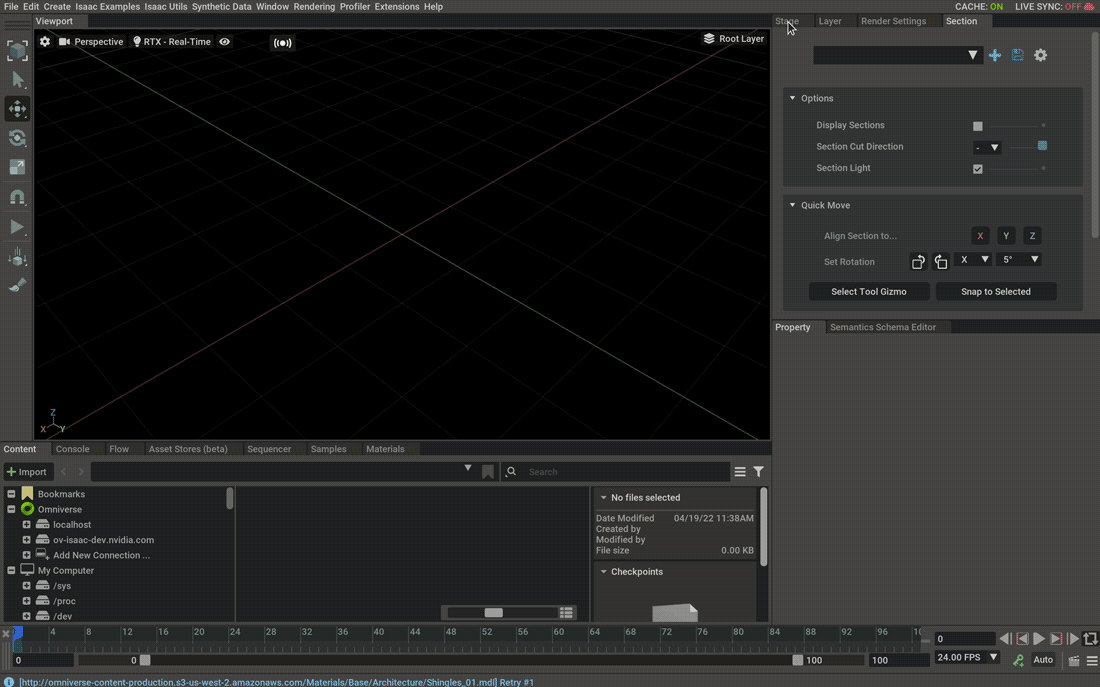
Task: Choose the Rotate tool in left toolbar
Action: click(18, 138)
